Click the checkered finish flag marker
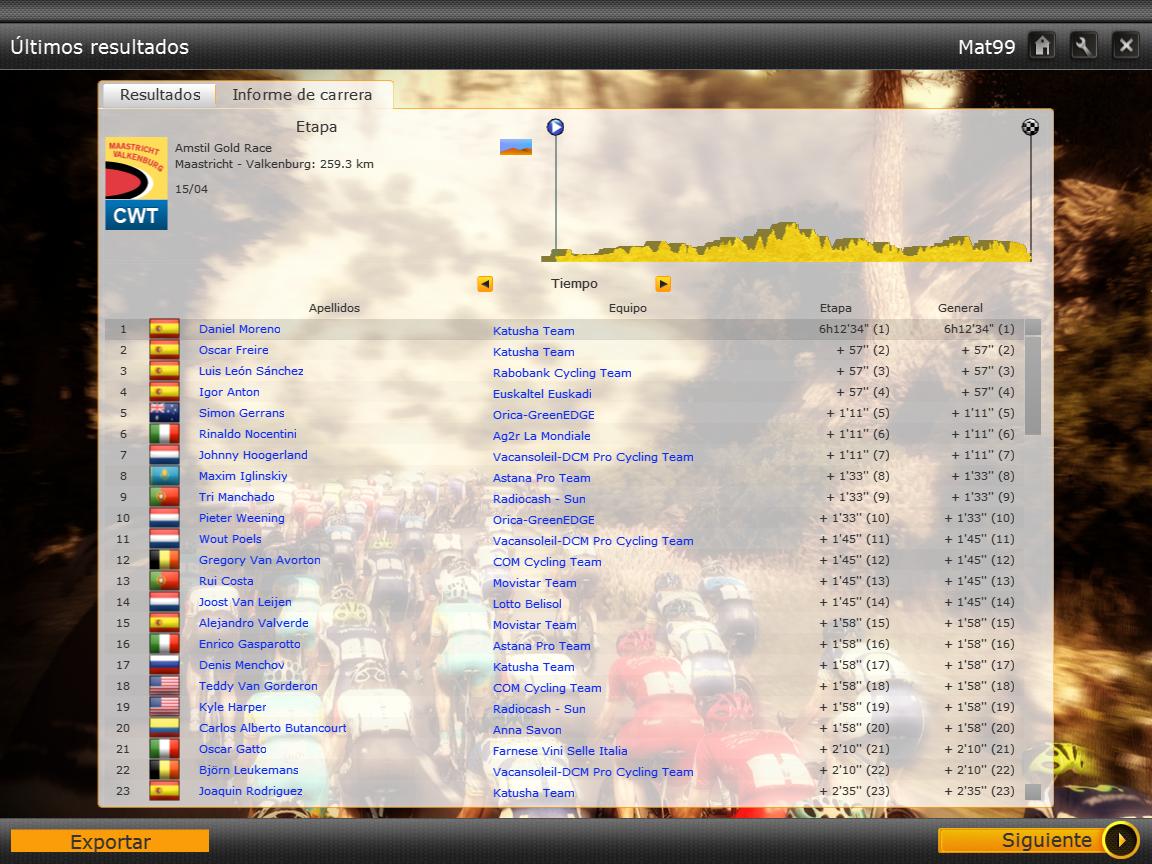 1030,127
